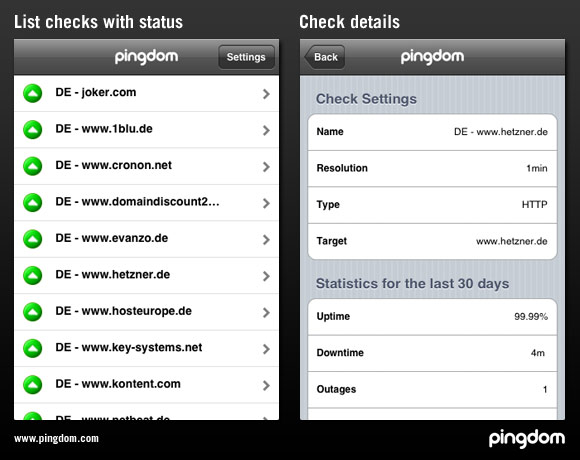Click the up-status icon for www.hosteurope.de

pyautogui.click(x=33, y=312)
